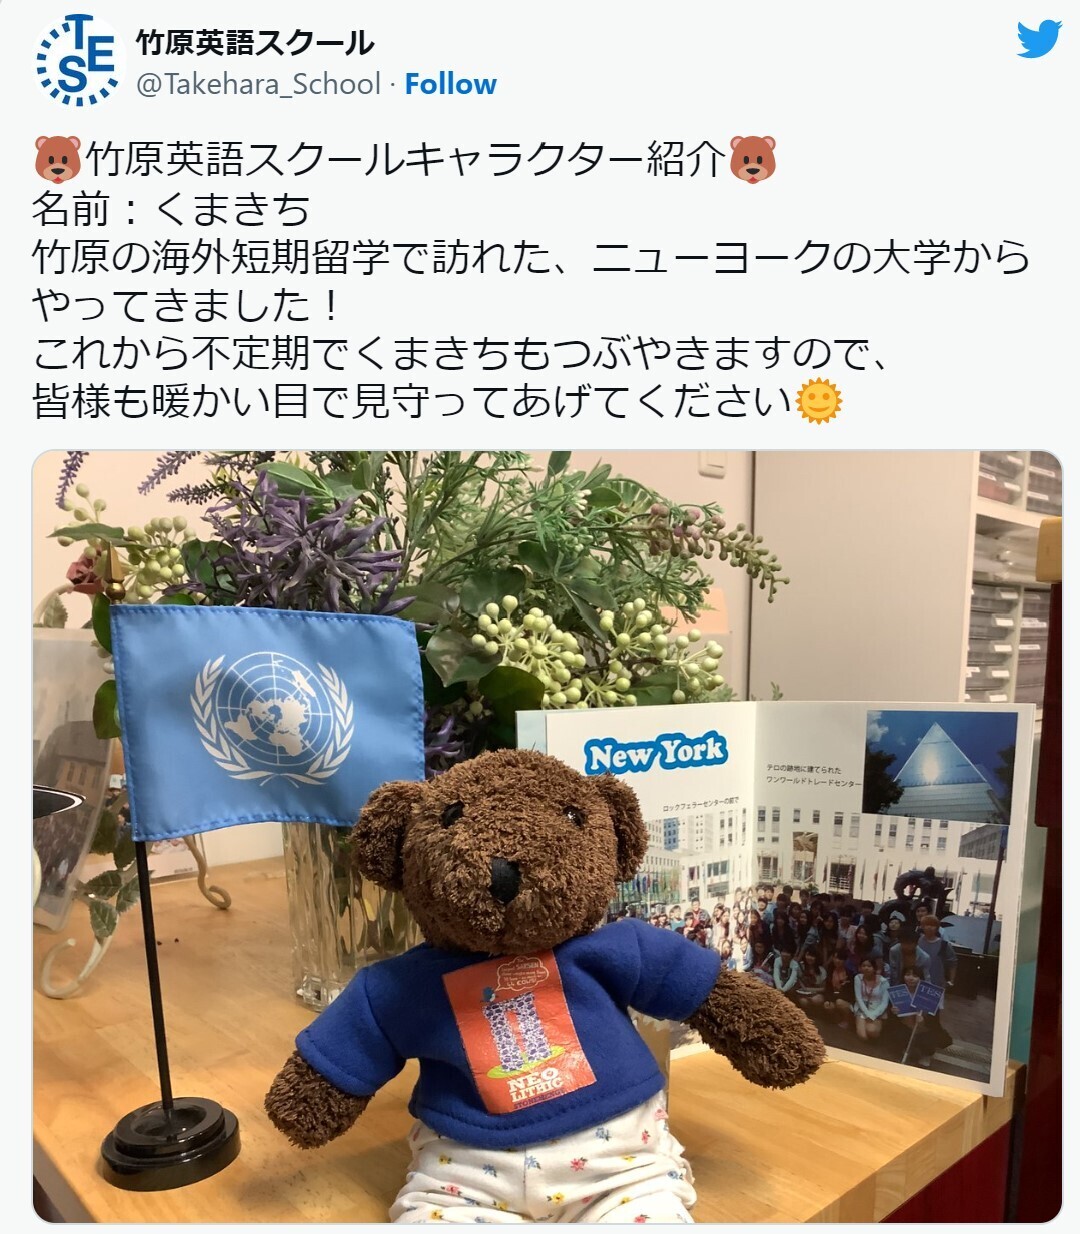The height and width of the screenshot is (1234, 1080).
Task: Click the bear emoji before the heading
Action: coord(57,160)
